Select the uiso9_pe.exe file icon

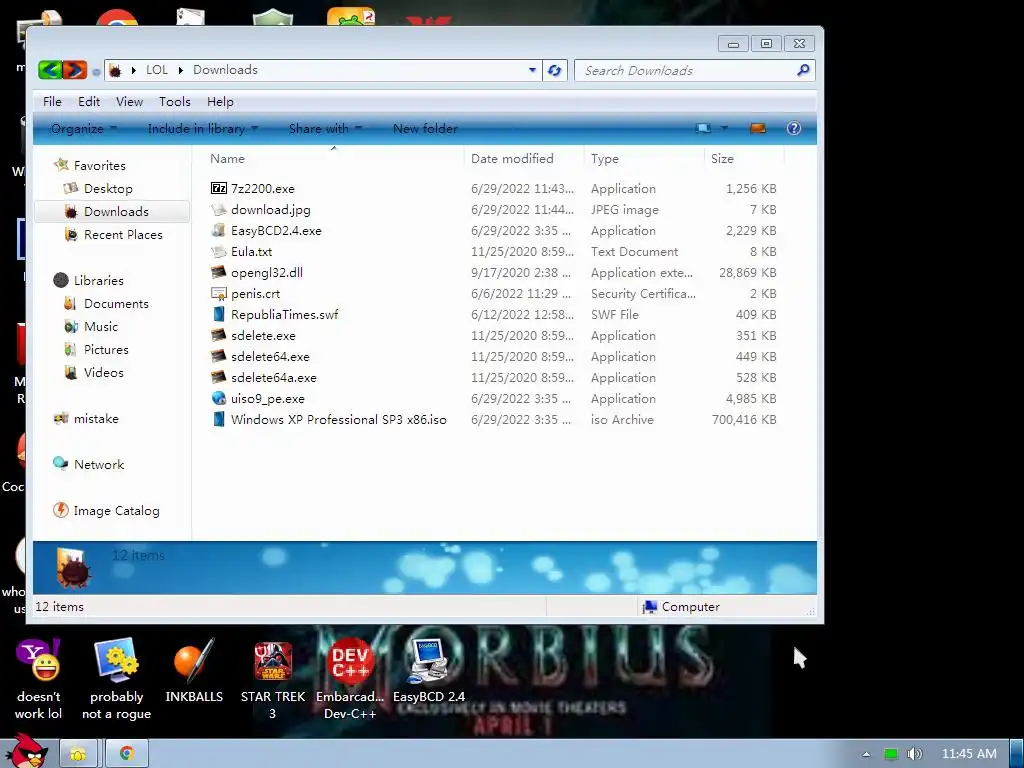click(219, 398)
